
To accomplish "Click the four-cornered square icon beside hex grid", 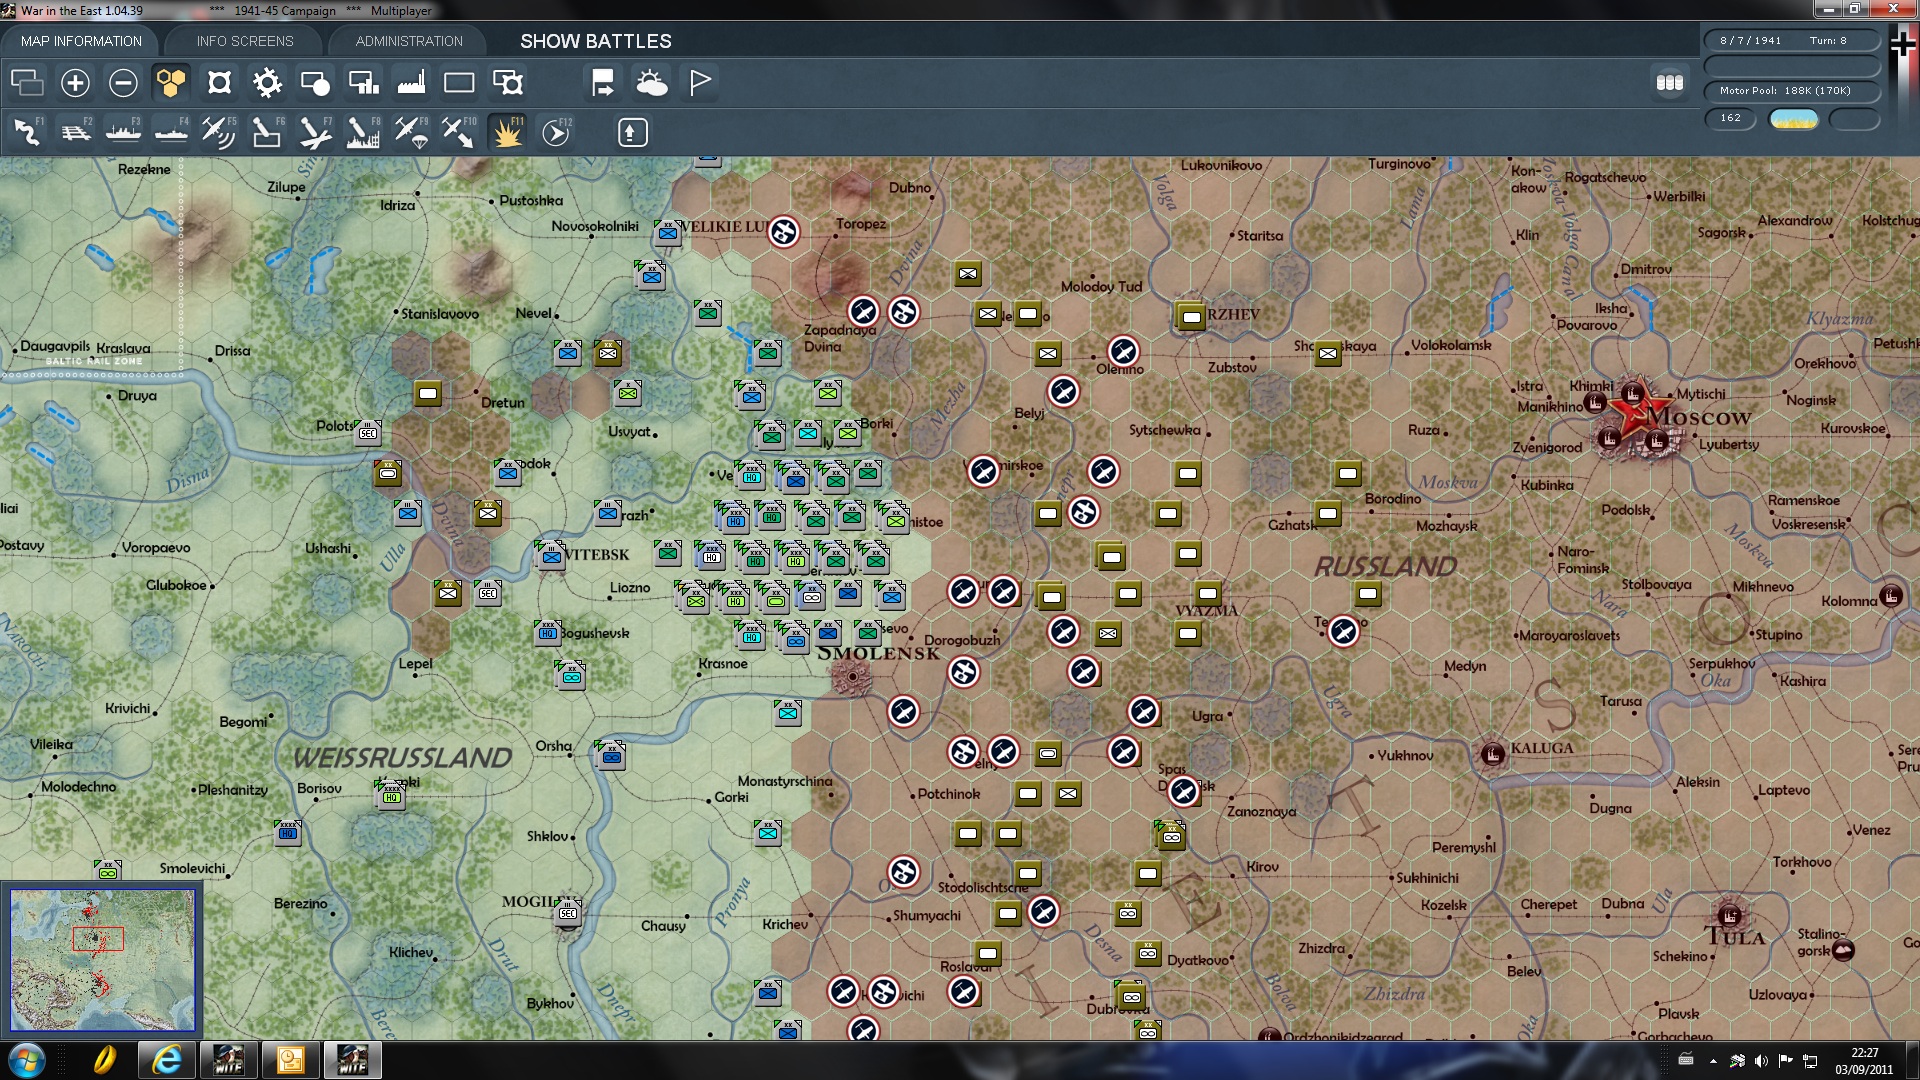I will pos(219,82).
